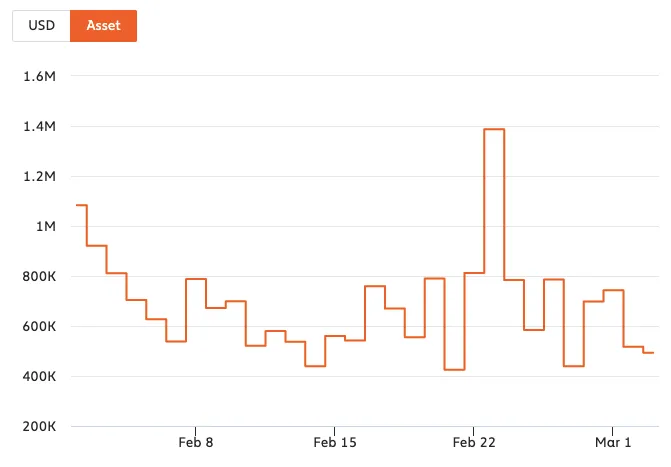Click the Feb 15 tick label

(x=335, y=442)
